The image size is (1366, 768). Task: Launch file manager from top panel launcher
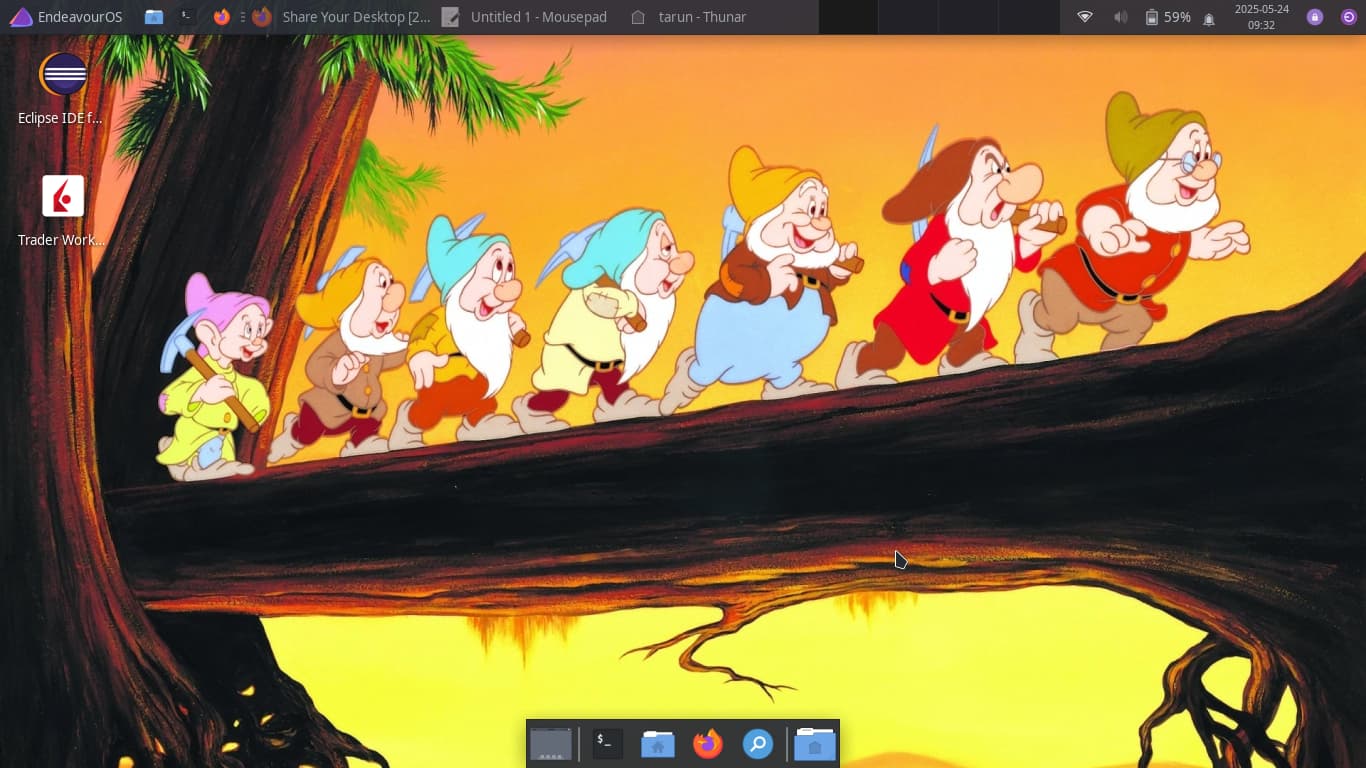(153, 17)
